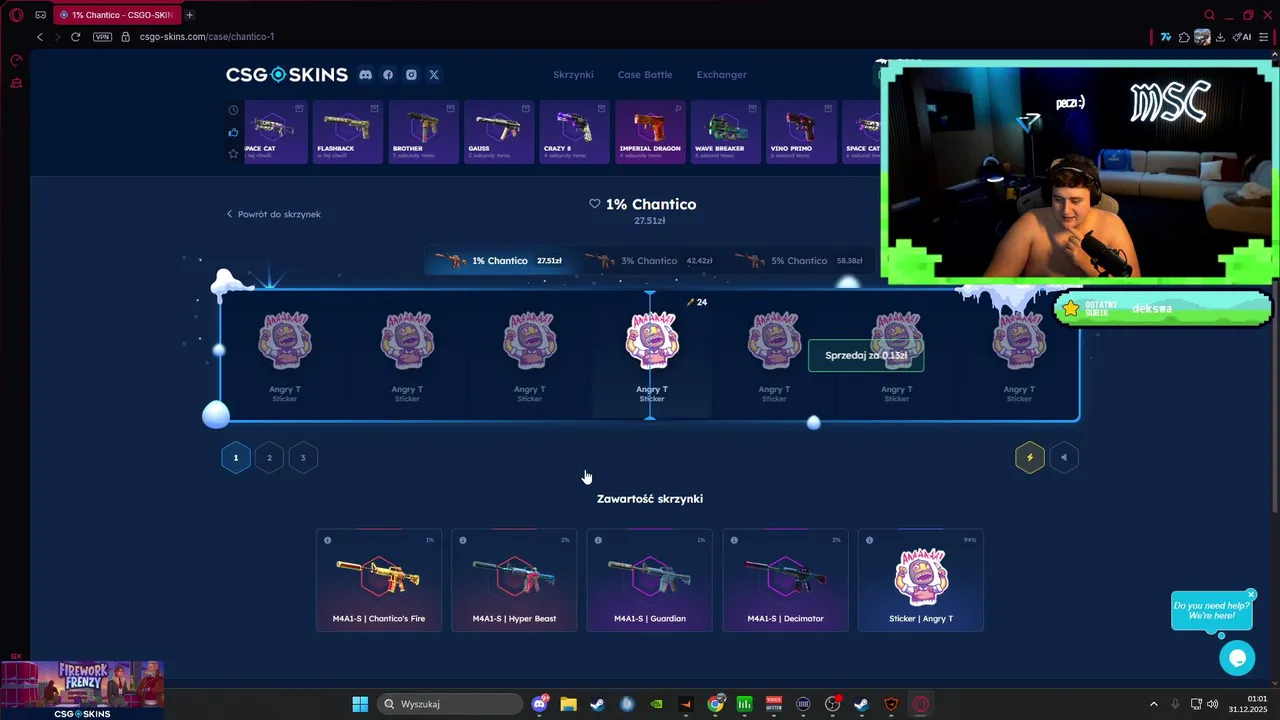Open the X (Twitter) icon in header
1280x720 pixels.
click(x=434, y=75)
